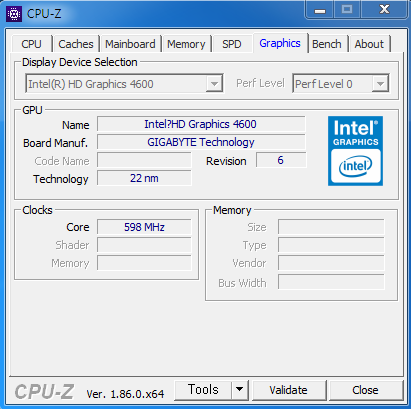
Task: Click the CPU-Z title bar app icon
Action: click(x=14, y=14)
